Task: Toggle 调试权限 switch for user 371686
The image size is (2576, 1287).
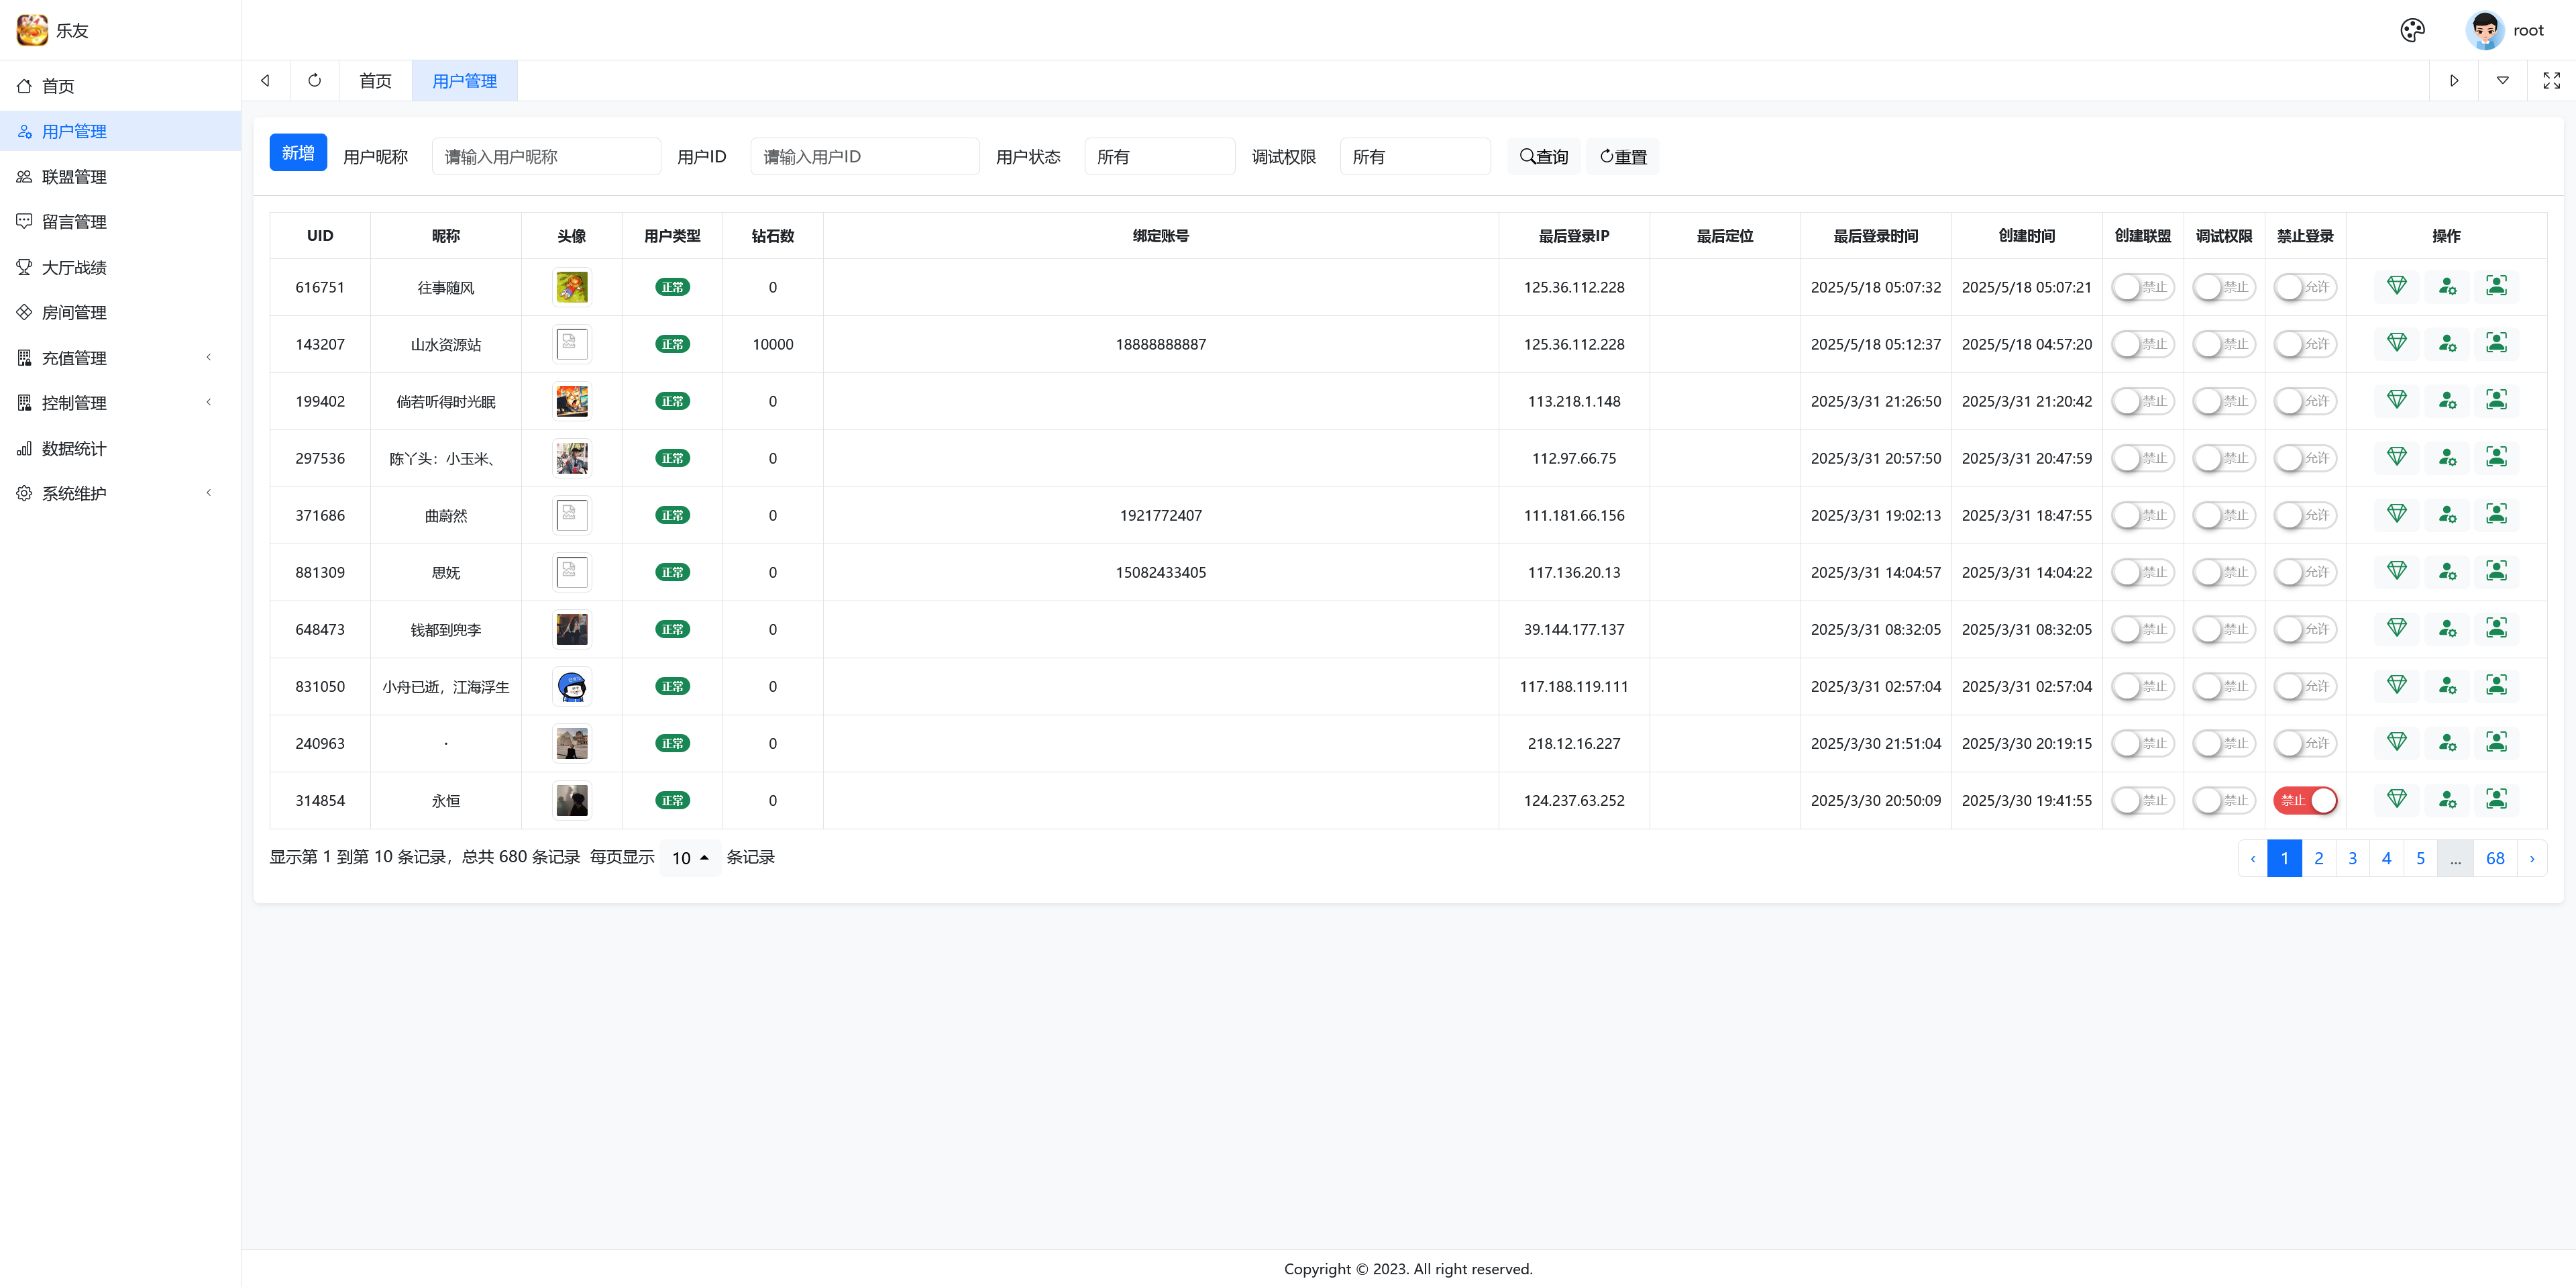Action: tap(2223, 515)
